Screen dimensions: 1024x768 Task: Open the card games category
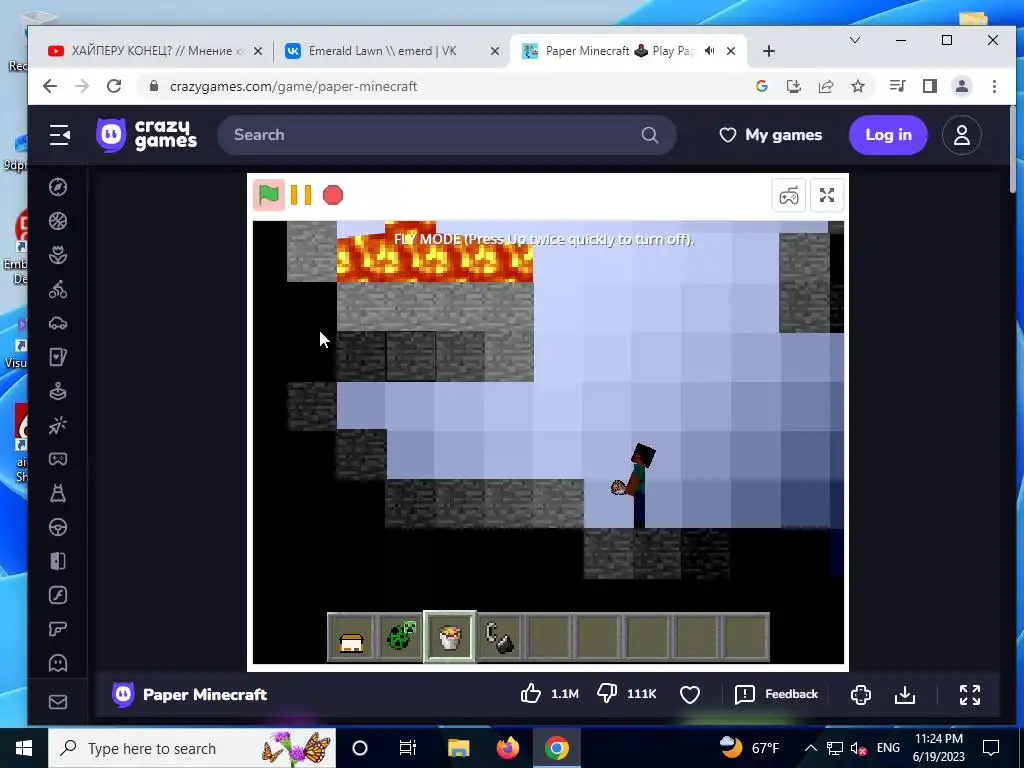point(58,357)
